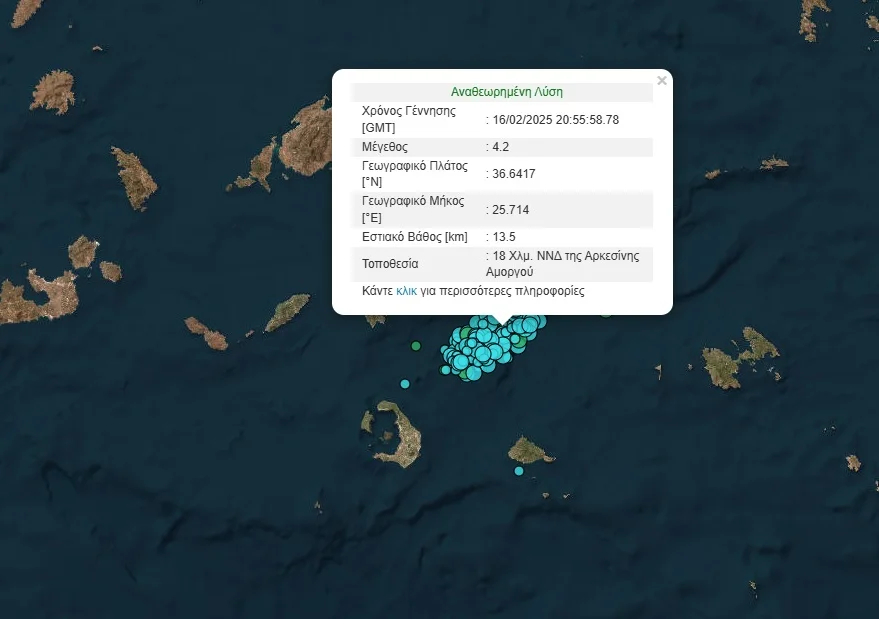
Task: Click the lone cyan marker north of Santorini
Action: 405,384
